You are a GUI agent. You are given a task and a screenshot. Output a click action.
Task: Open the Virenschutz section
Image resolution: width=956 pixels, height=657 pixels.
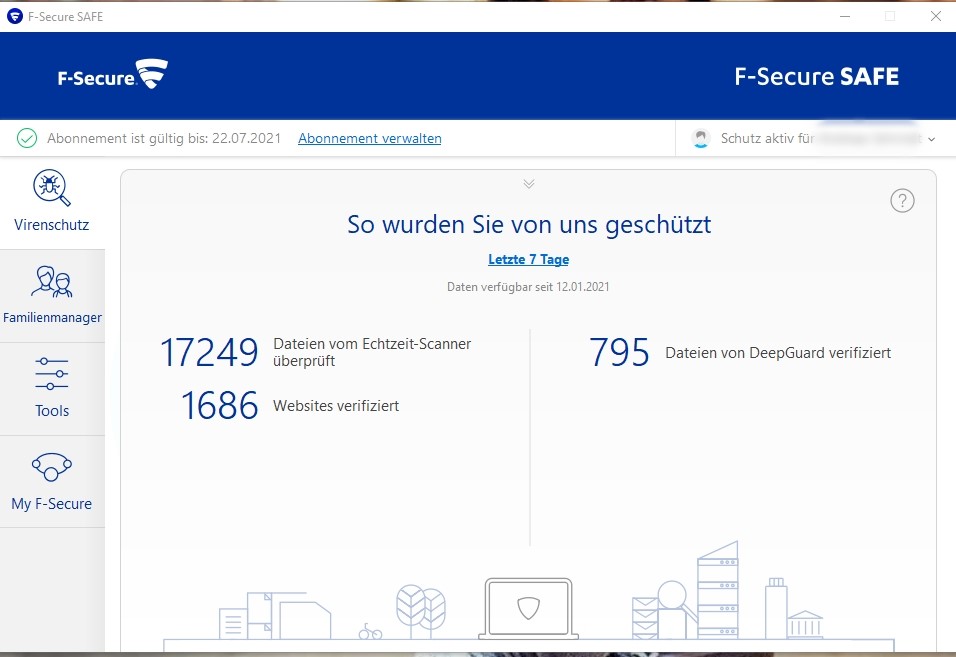pos(52,203)
